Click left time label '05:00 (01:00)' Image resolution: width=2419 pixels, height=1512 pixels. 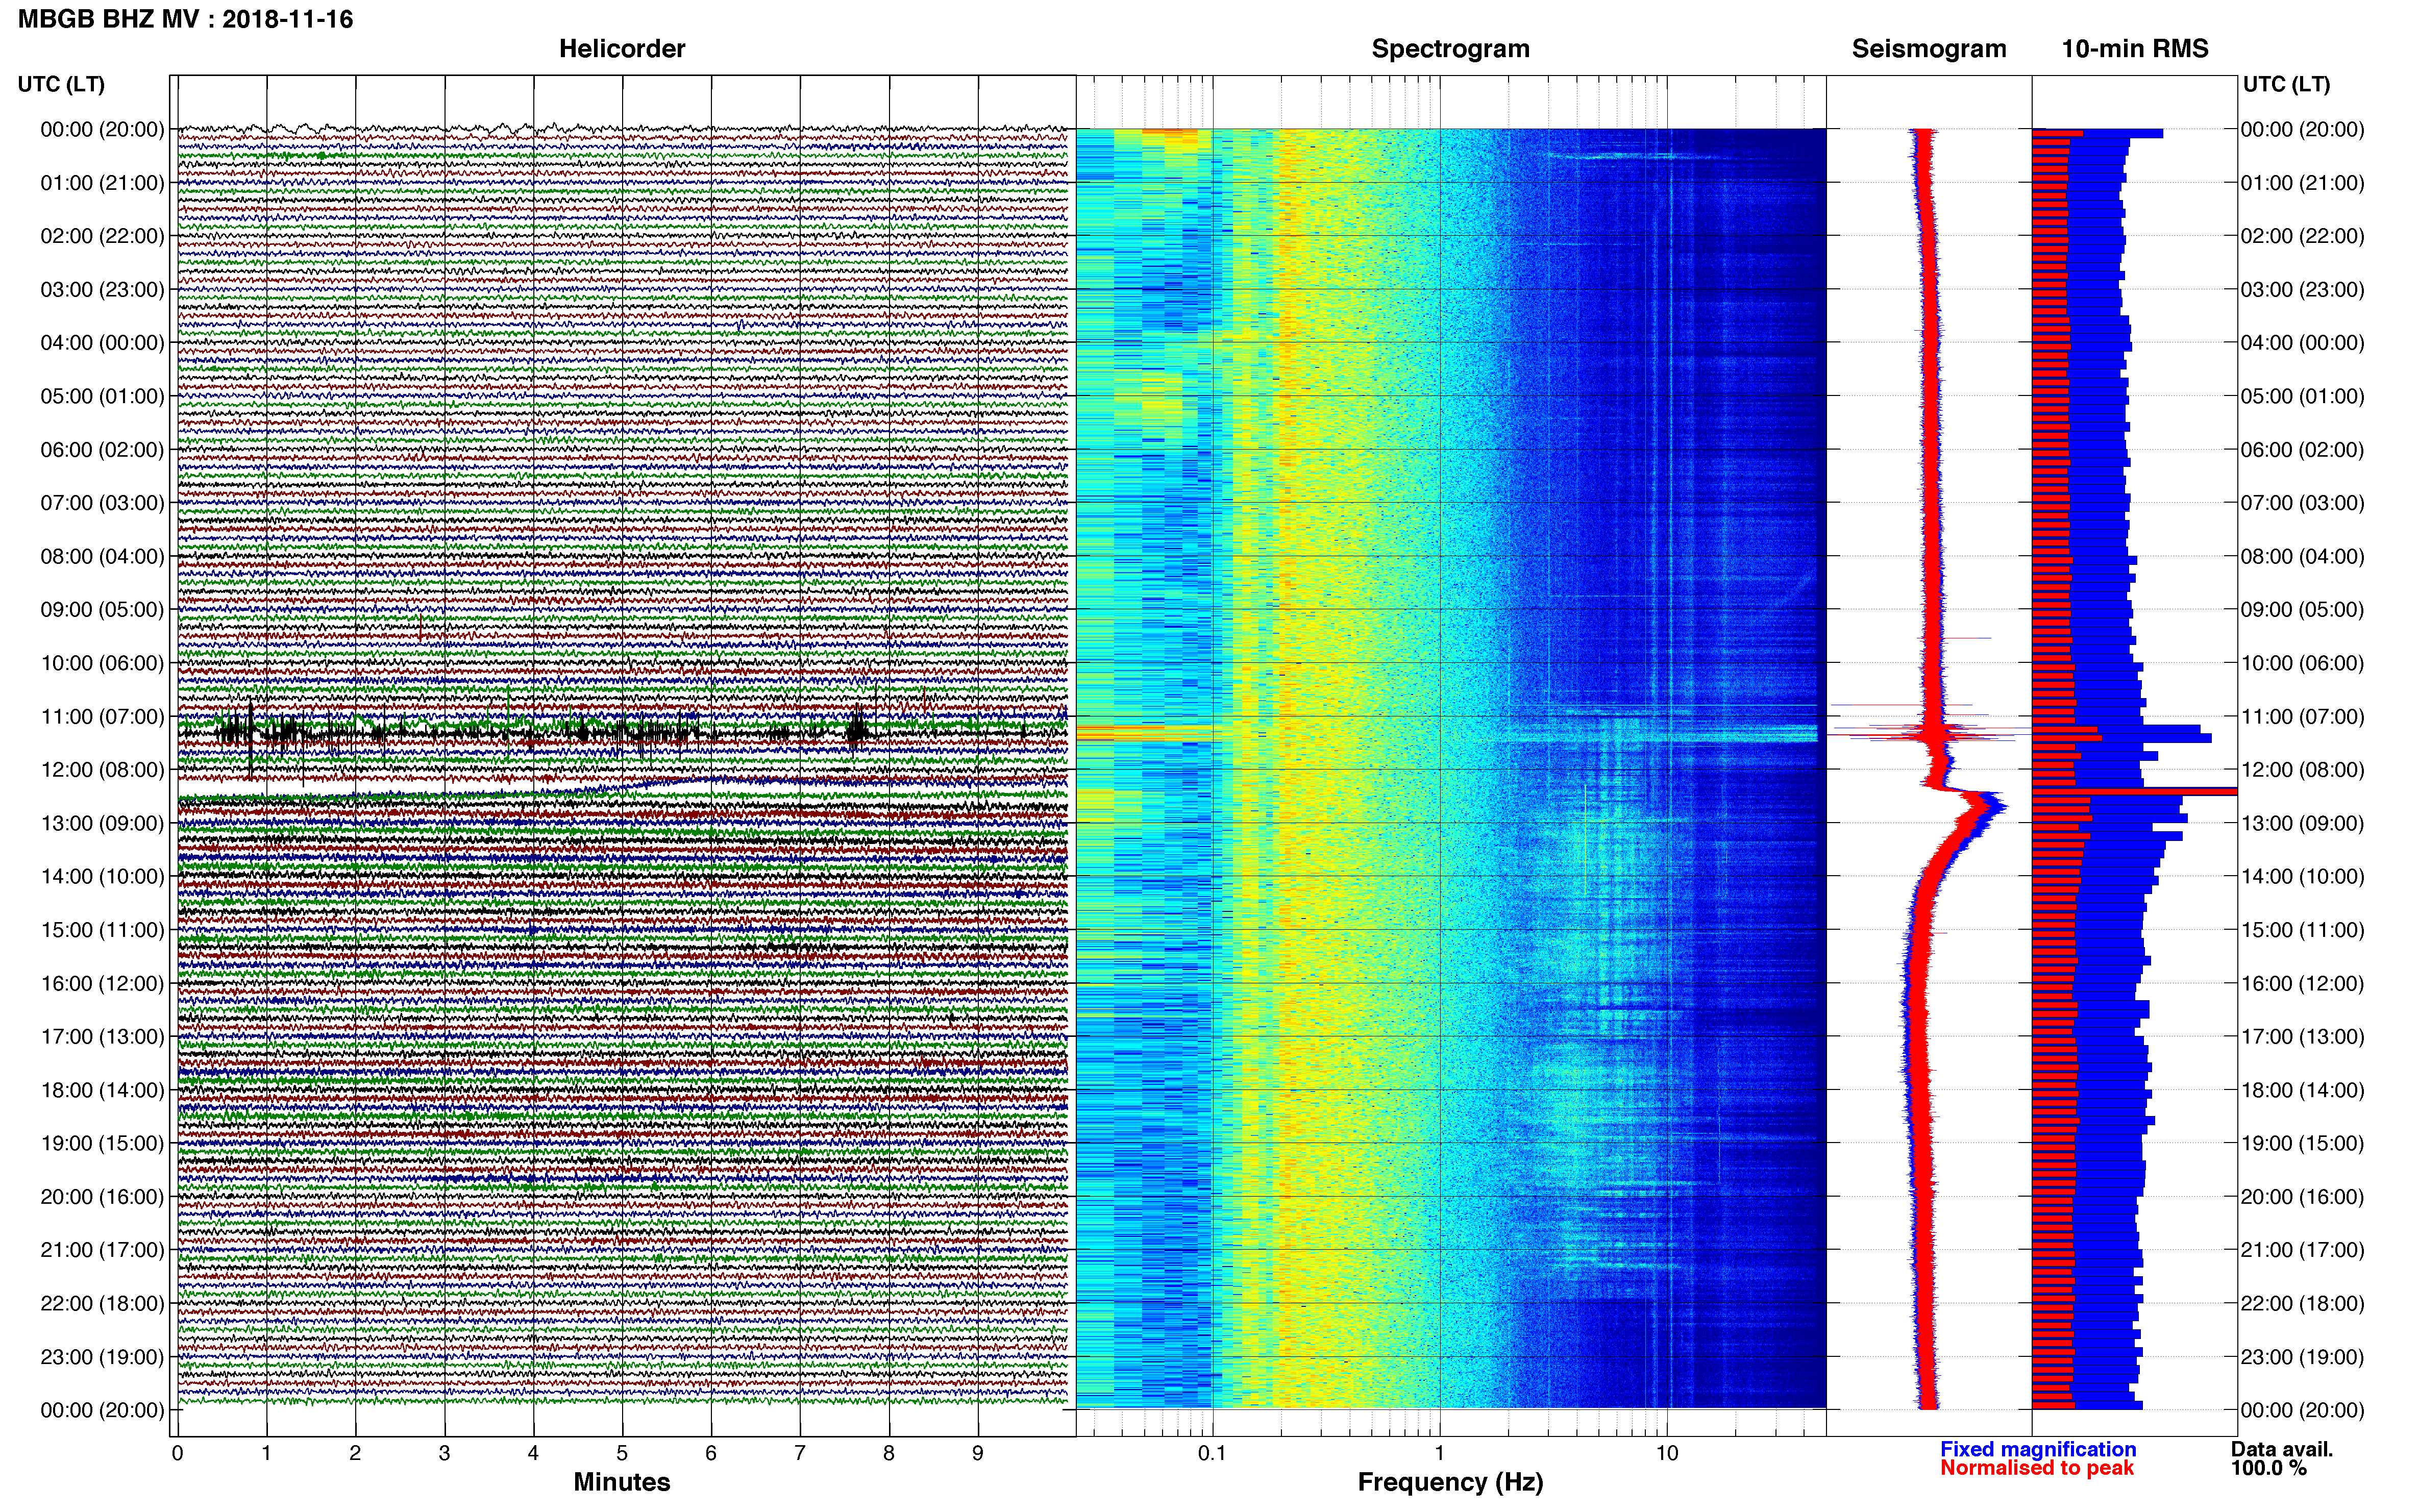point(102,396)
